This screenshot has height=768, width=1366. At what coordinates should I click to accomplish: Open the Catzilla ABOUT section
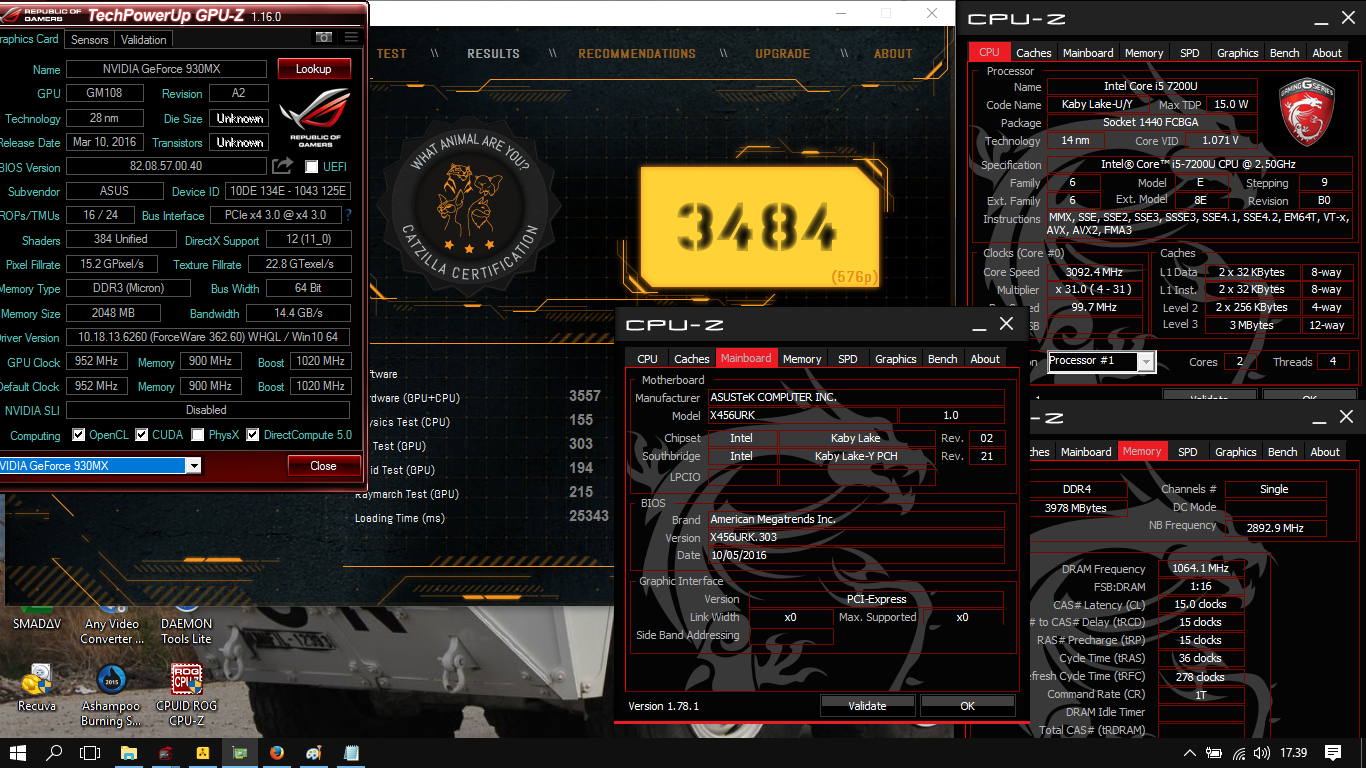click(893, 54)
